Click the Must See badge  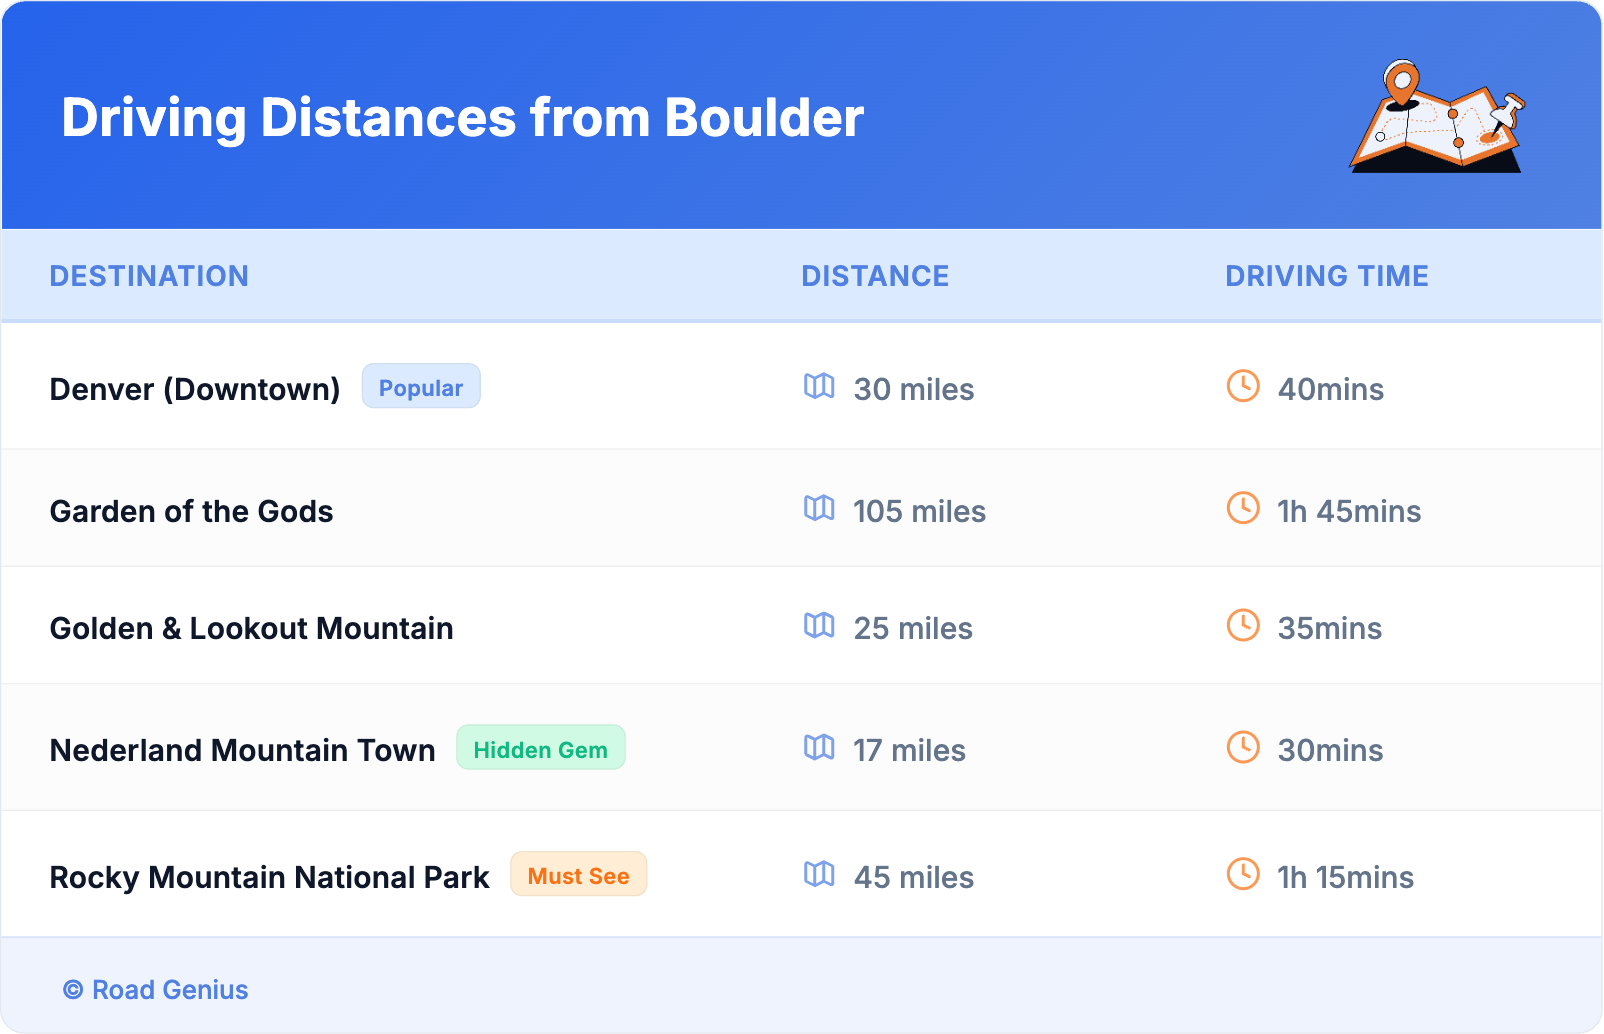(x=578, y=875)
